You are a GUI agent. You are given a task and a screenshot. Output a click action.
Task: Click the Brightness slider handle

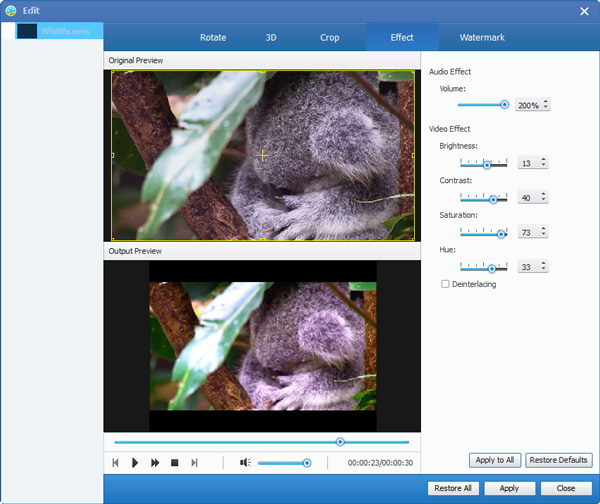pyautogui.click(x=487, y=165)
